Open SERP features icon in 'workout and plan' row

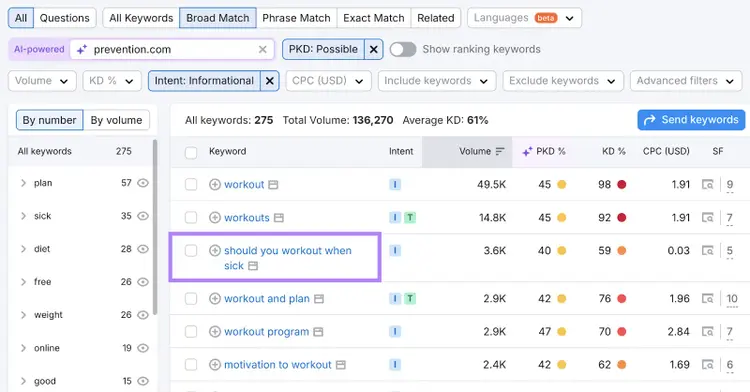pos(707,299)
